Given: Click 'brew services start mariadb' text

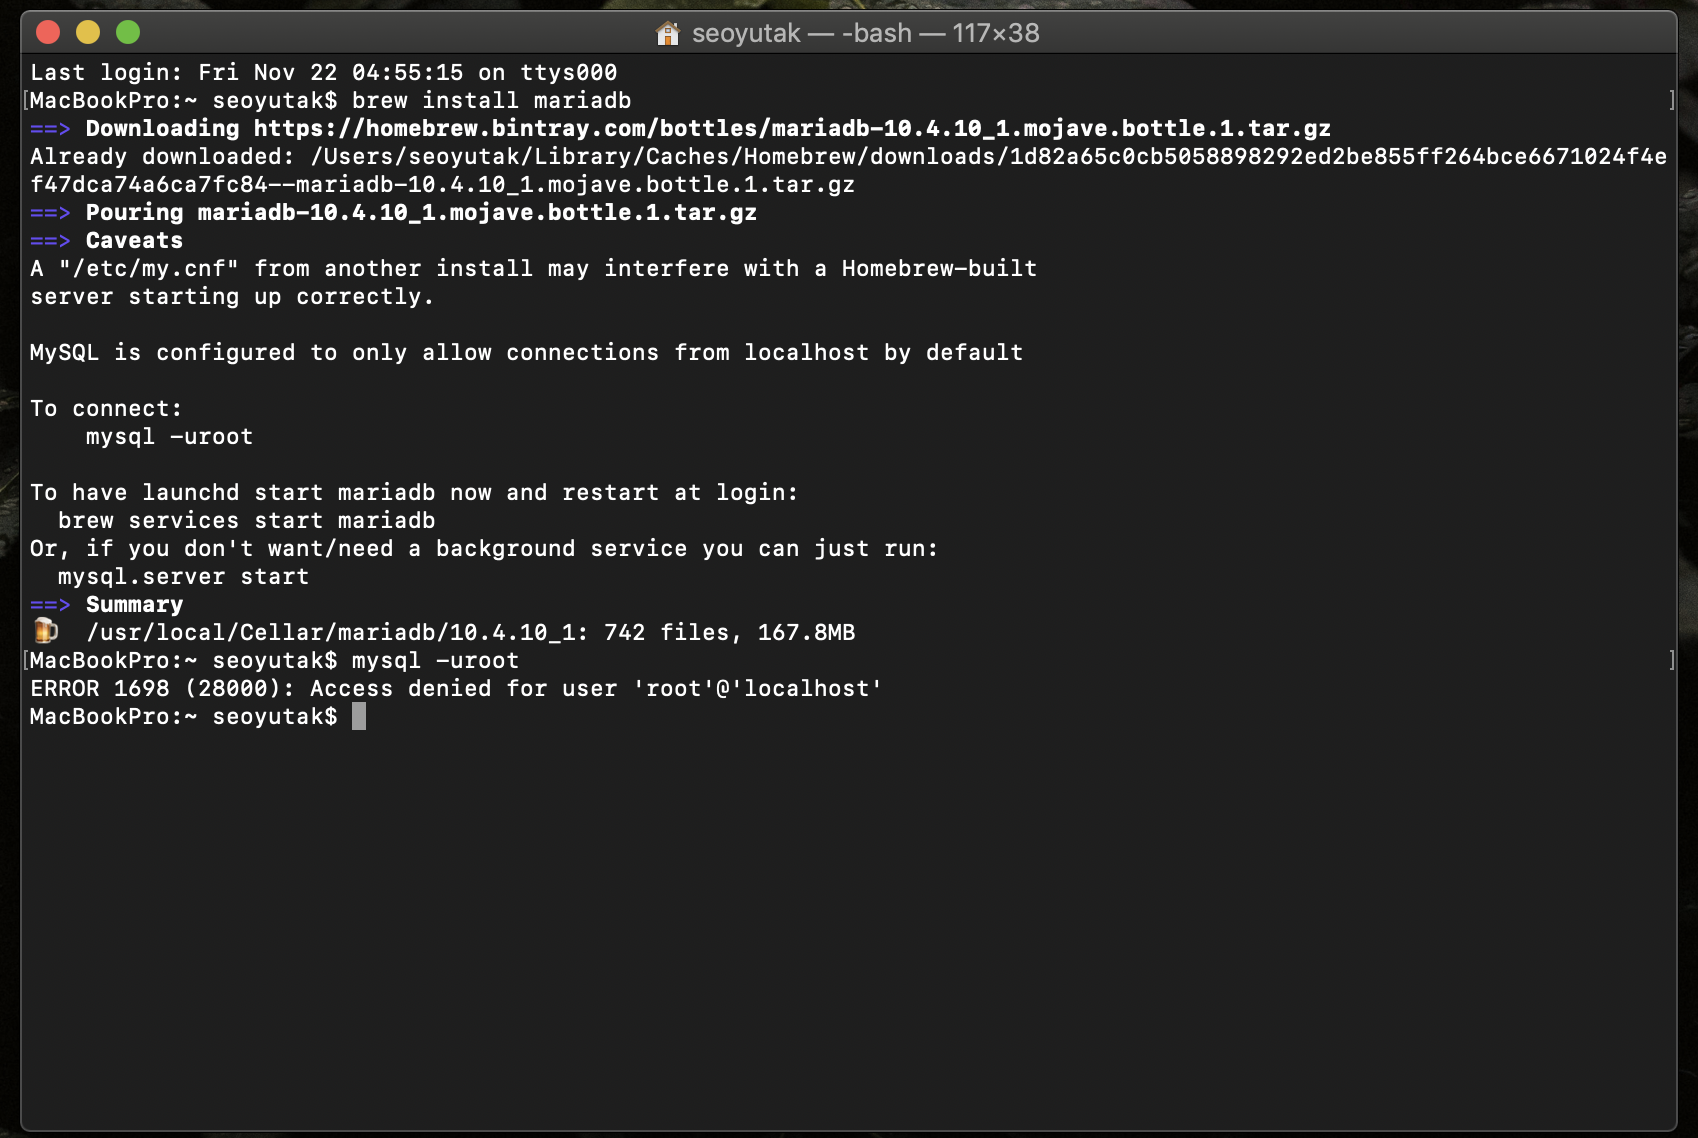Looking at the screenshot, I should [247, 521].
